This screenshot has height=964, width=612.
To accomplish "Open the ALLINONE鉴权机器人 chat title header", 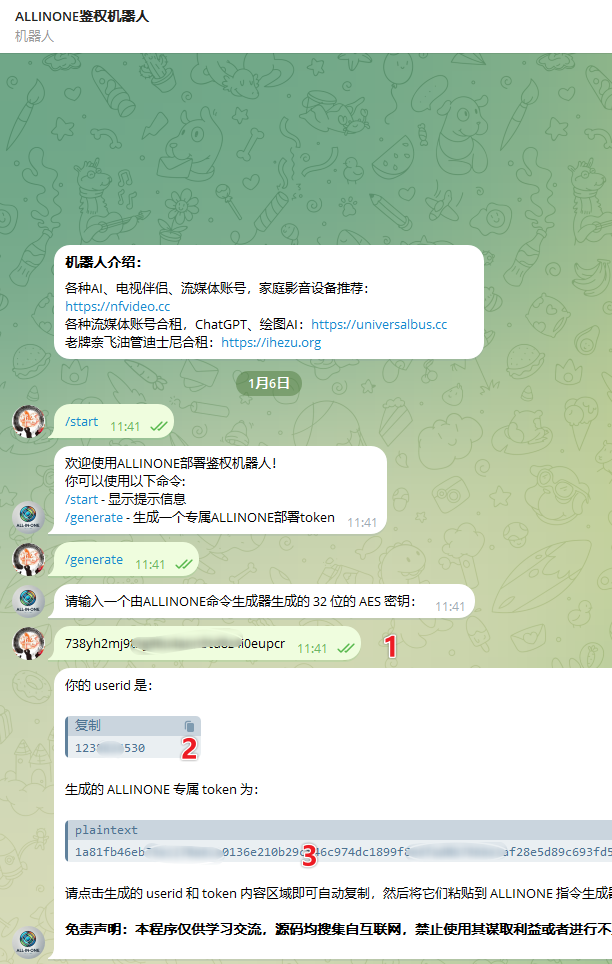I will (x=82, y=16).
